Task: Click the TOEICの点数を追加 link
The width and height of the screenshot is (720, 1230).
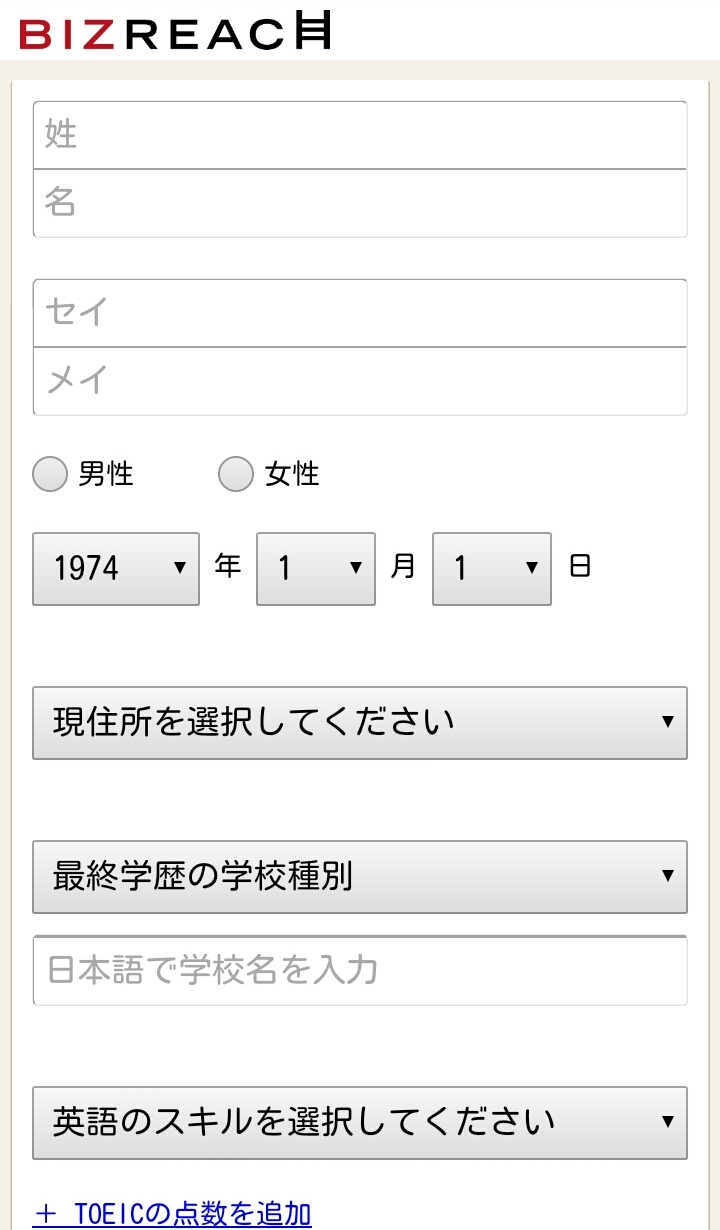Action: (192, 1215)
